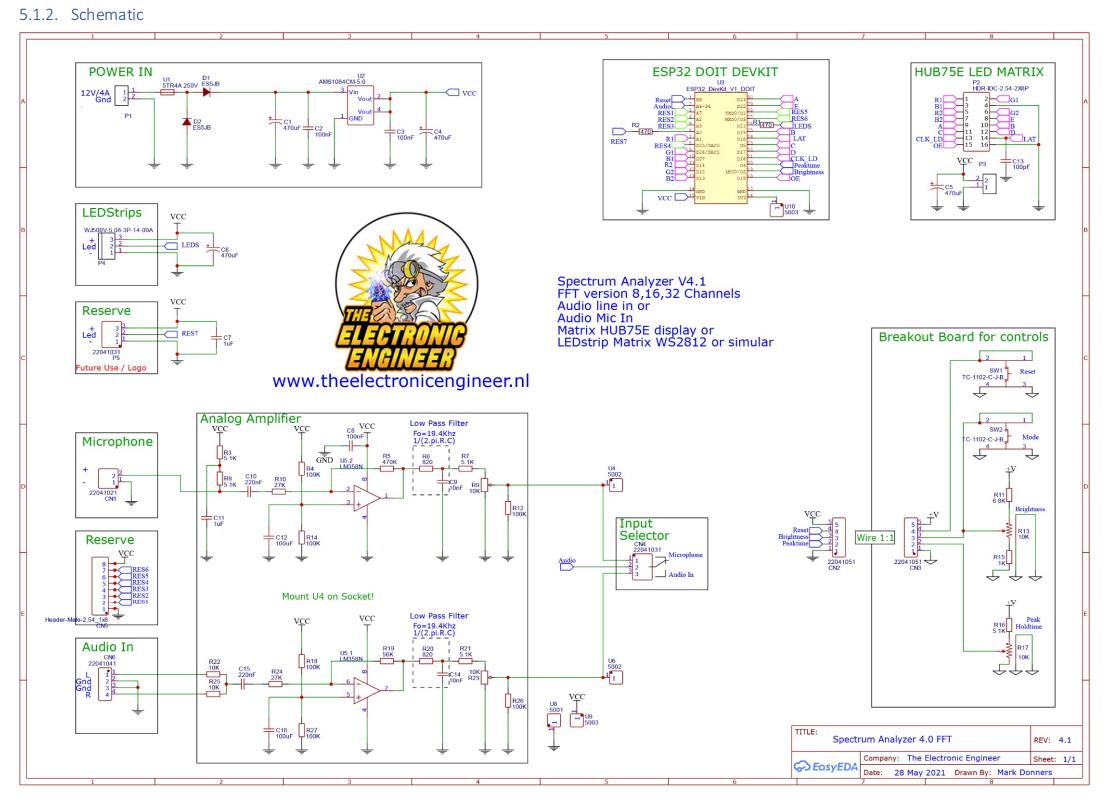Select the 'POWER IN' block title

[x=120, y=72]
